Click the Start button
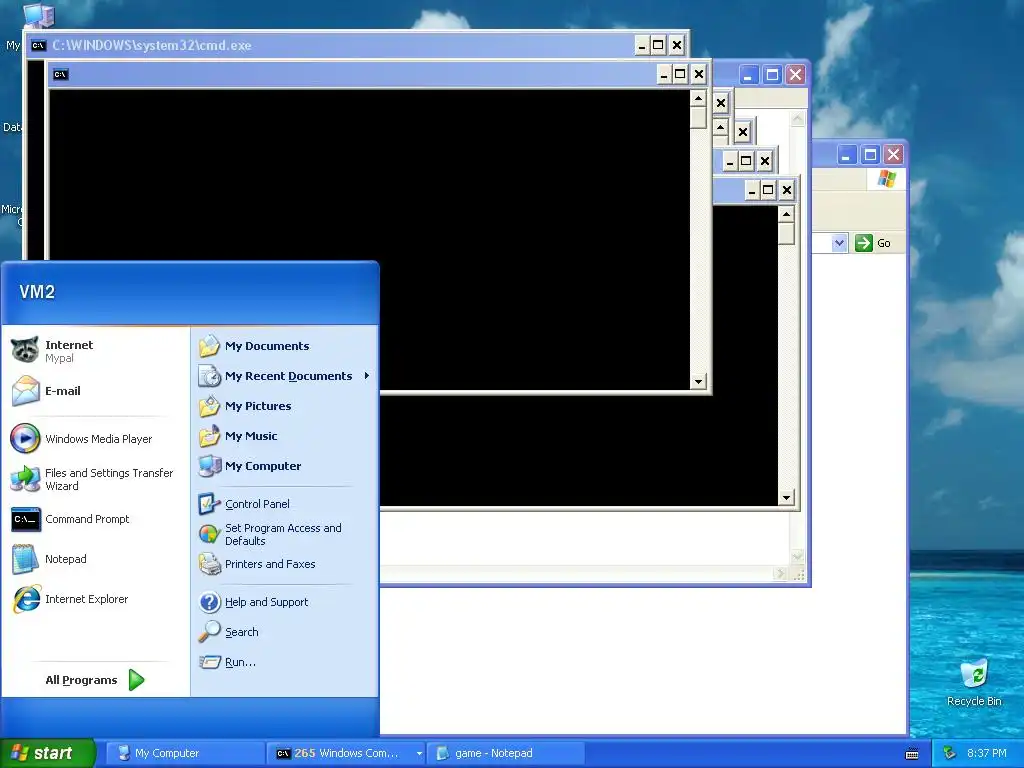 click(x=48, y=753)
